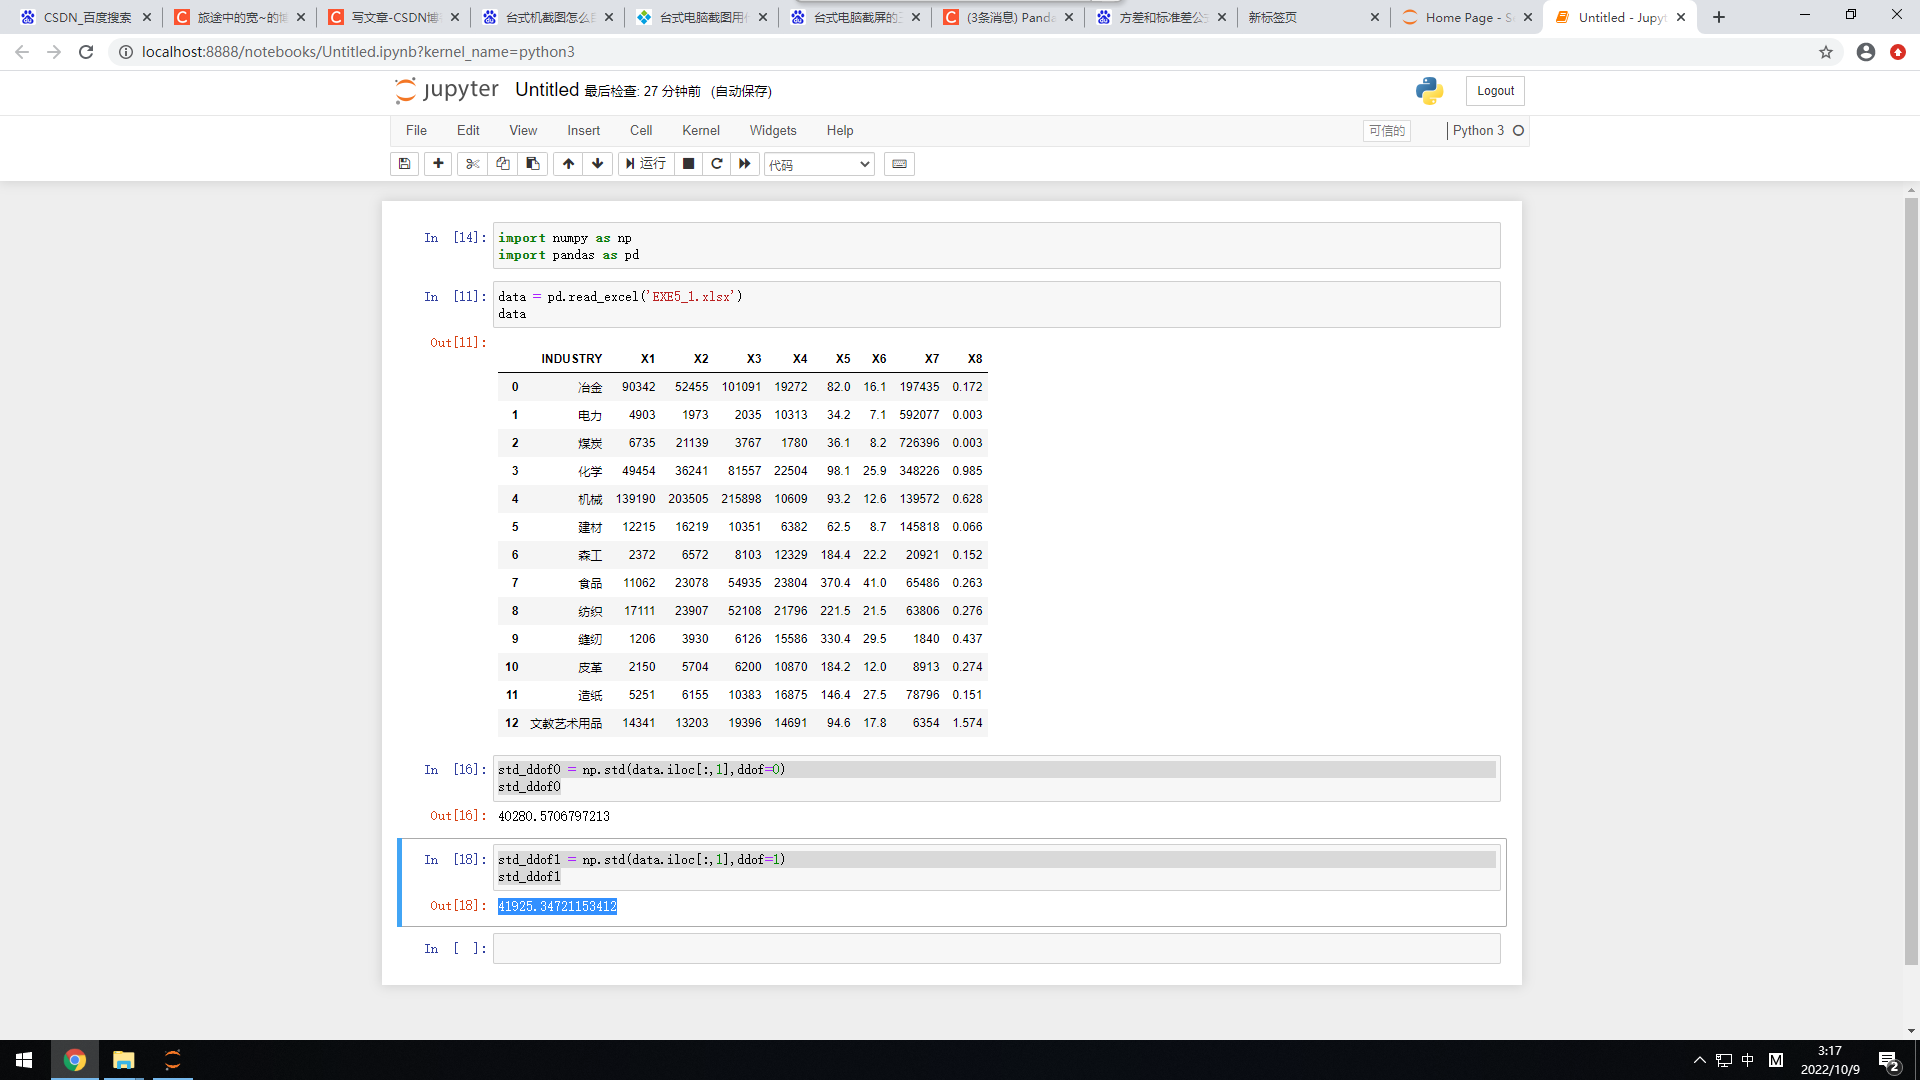Copy selected cells icon
This screenshot has height=1080, width=1920.
[x=503, y=164]
